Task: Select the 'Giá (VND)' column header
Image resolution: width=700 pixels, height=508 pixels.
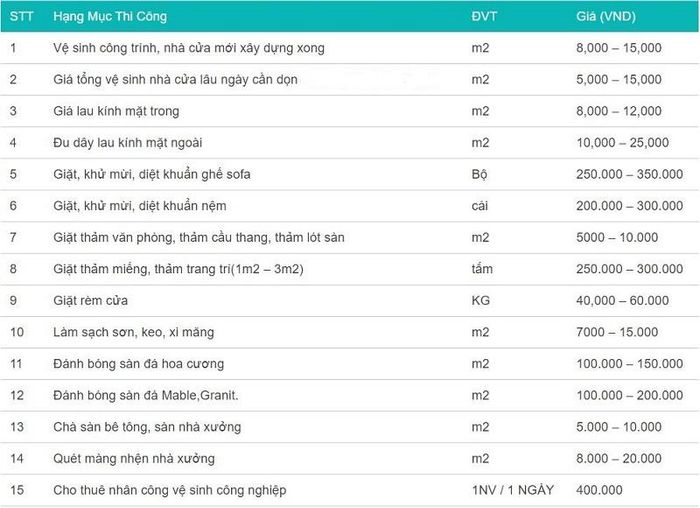Action: pos(606,17)
